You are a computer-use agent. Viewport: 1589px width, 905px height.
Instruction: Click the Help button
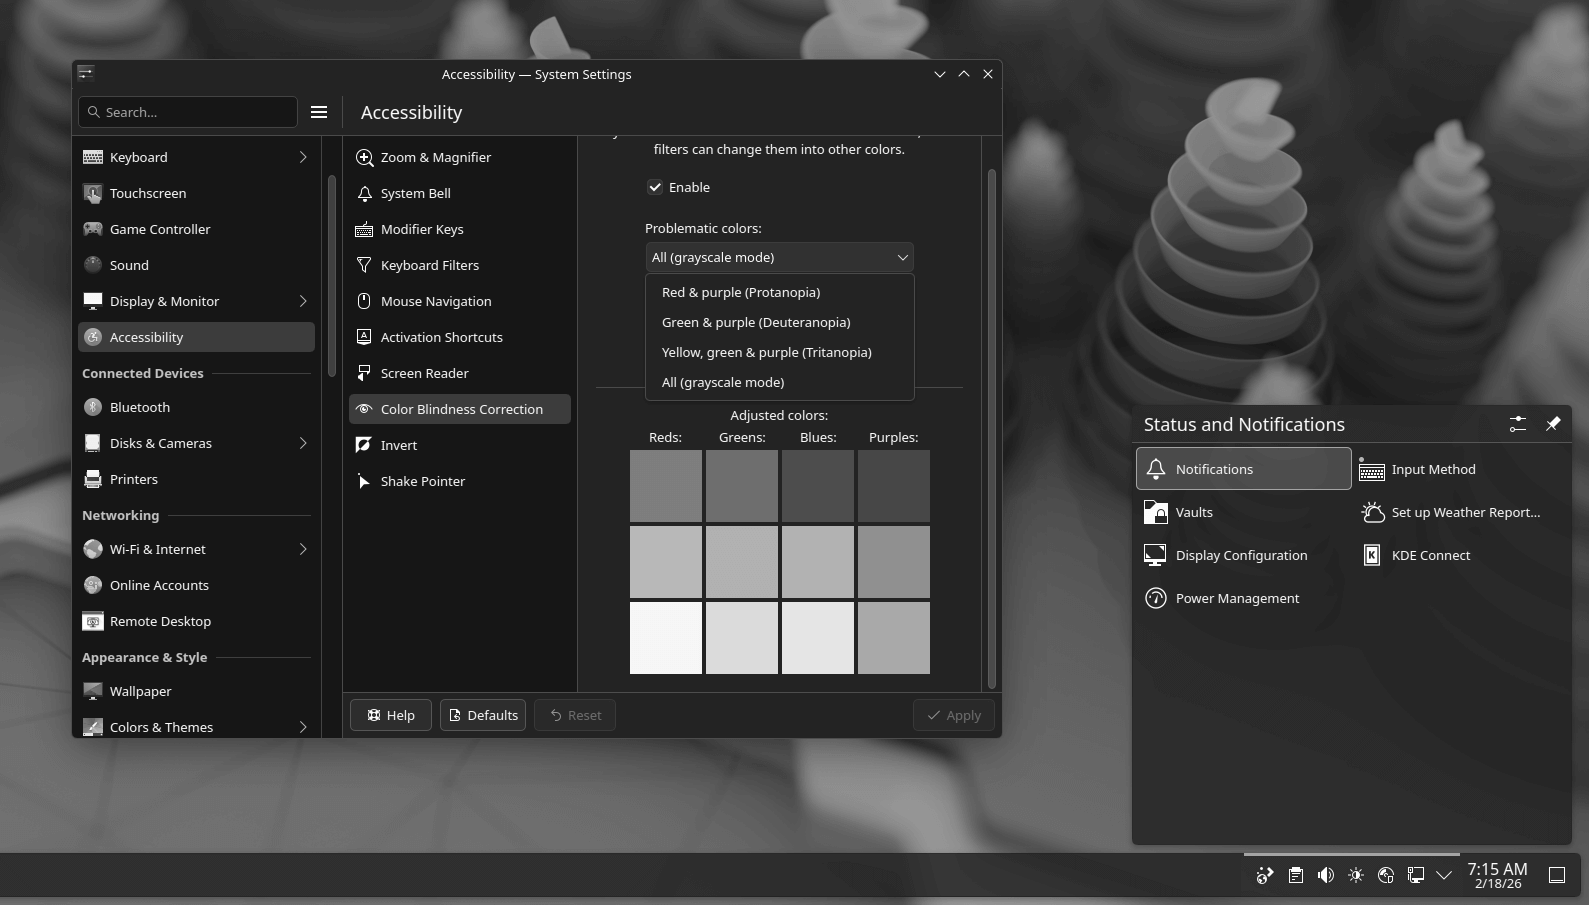click(x=390, y=715)
